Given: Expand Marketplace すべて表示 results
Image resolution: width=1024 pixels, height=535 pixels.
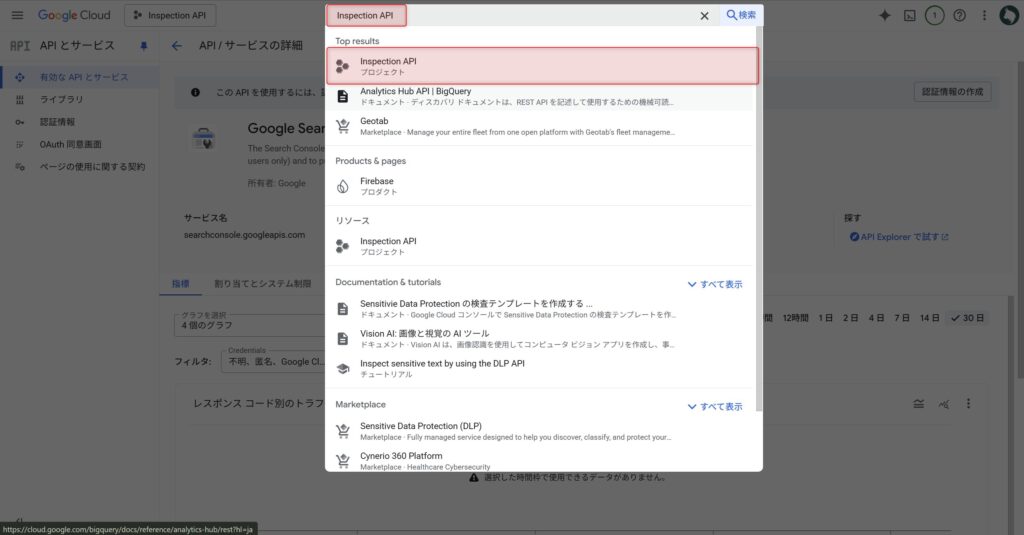Looking at the screenshot, I should [x=715, y=407].
